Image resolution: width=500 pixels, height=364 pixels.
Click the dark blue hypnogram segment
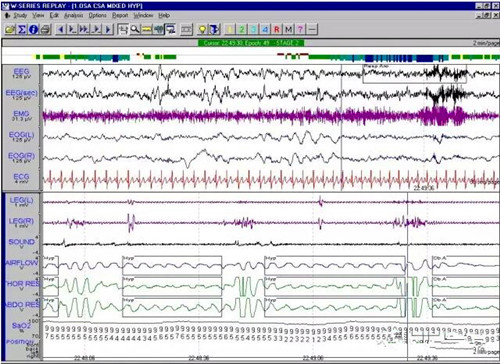pos(424,58)
